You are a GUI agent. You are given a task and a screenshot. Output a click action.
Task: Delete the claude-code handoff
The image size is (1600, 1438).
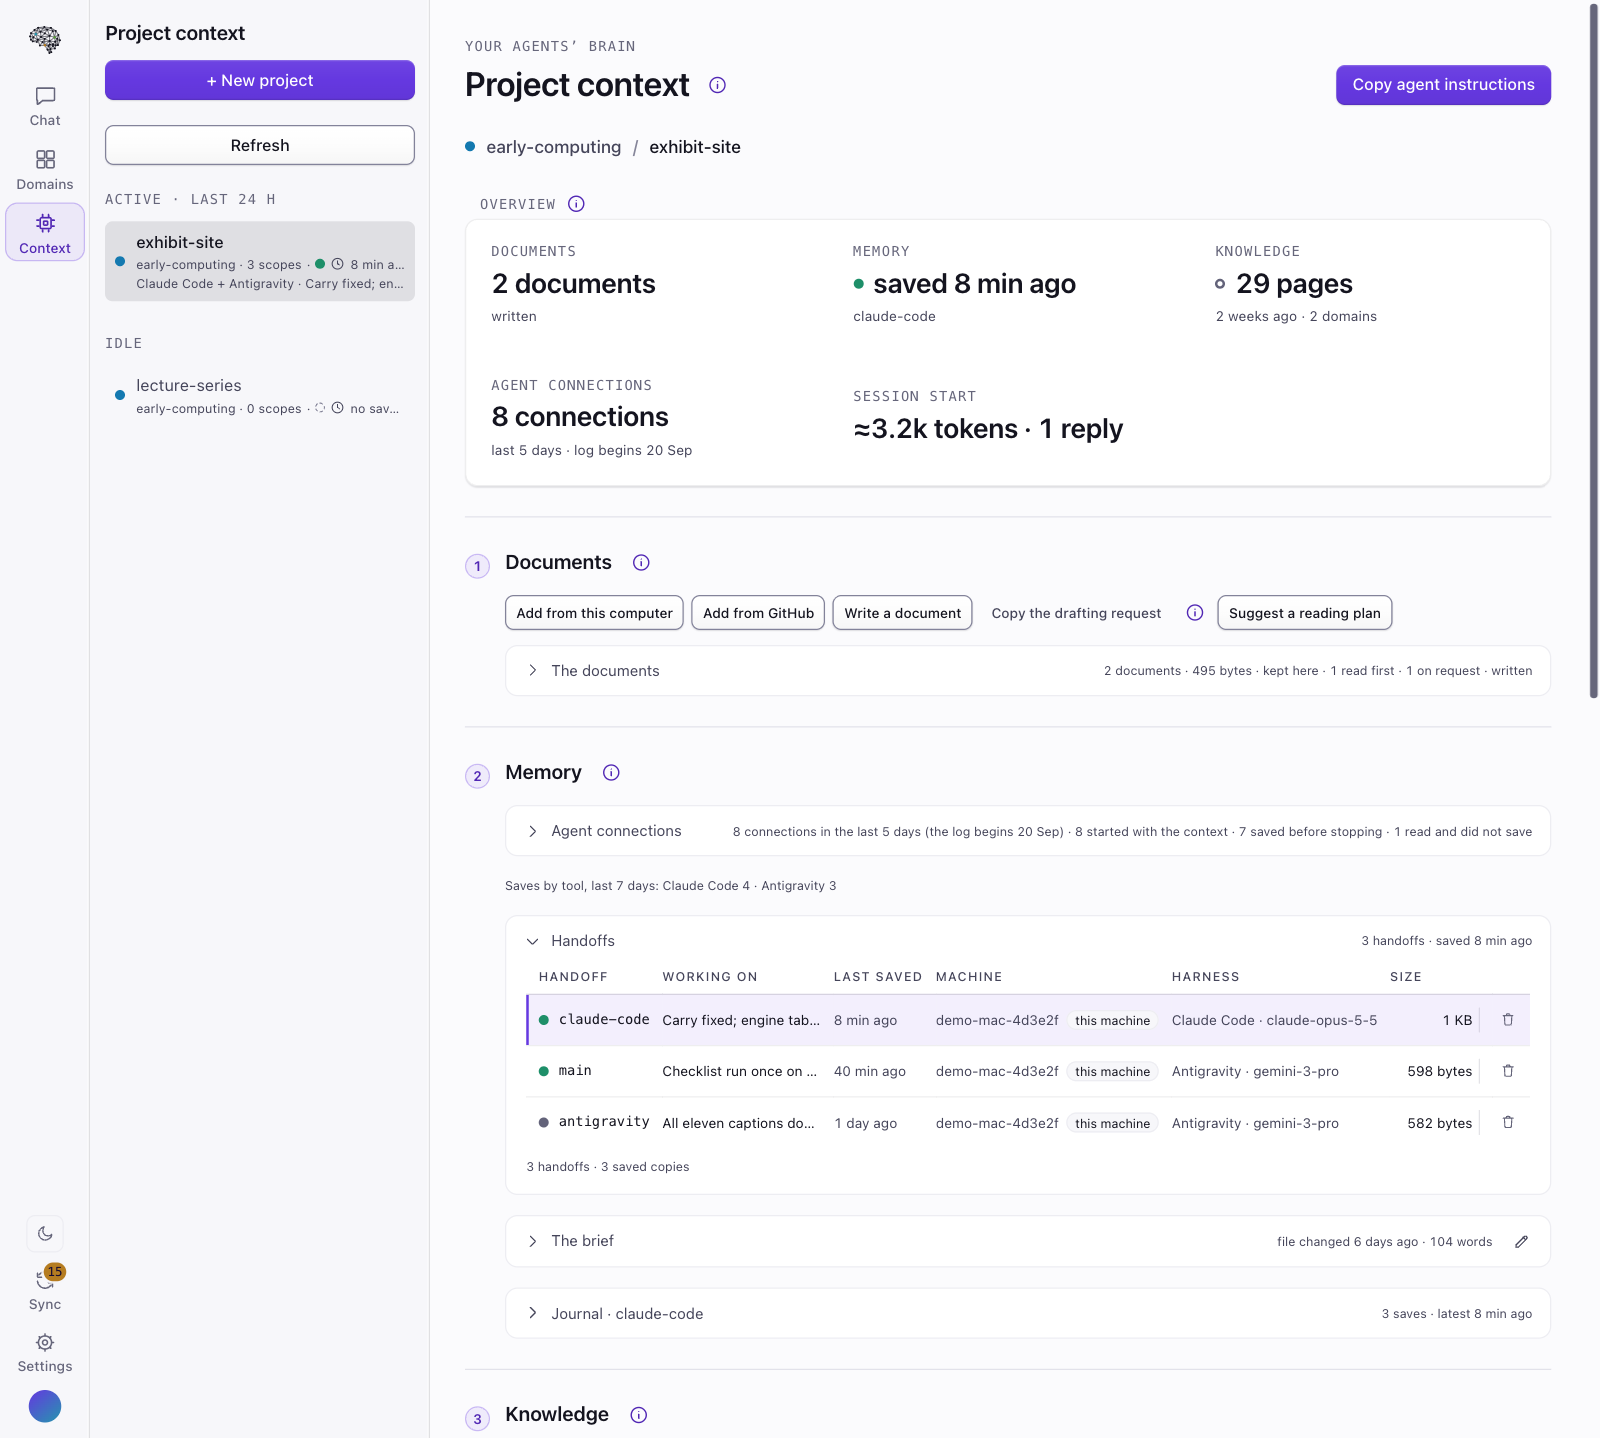pyautogui.click(x=1508, y=1020)
